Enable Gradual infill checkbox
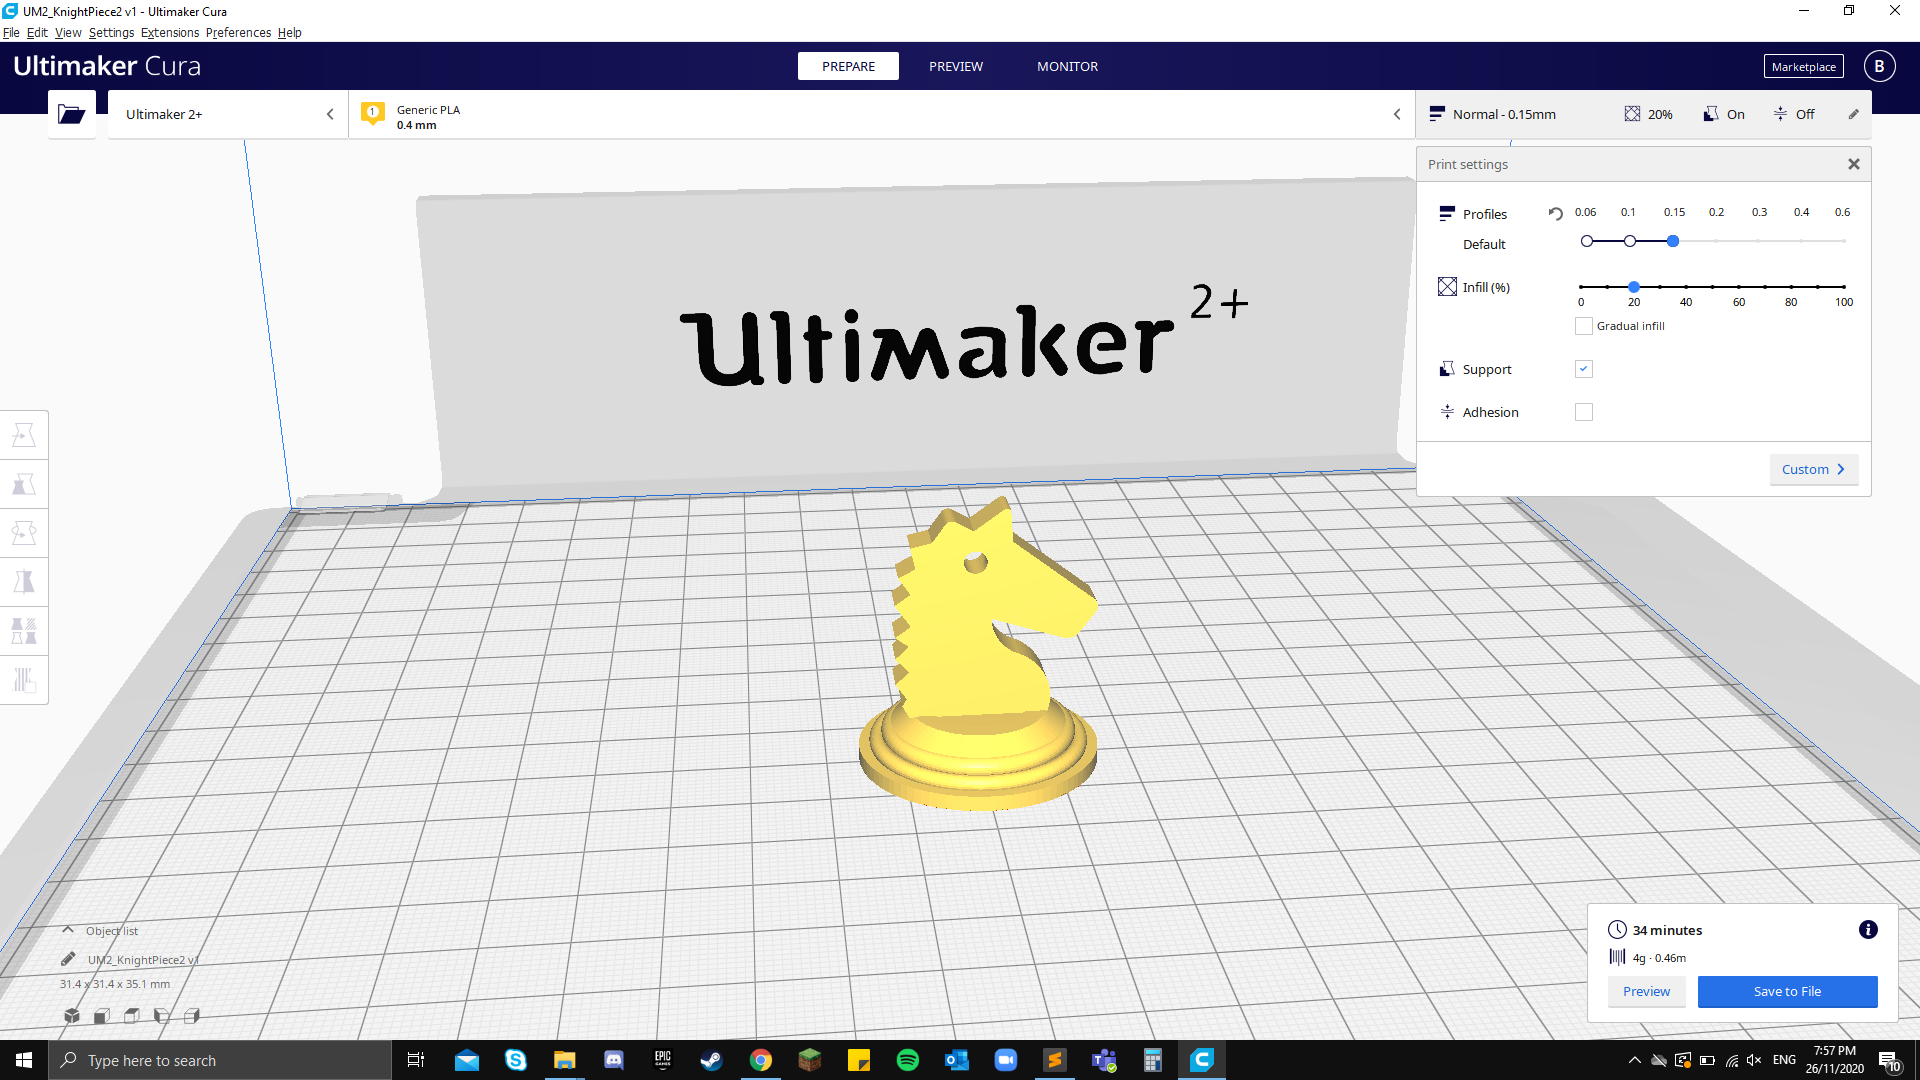The height and width of the screenshot is (1080, 1920). [x=1584, y=326]
